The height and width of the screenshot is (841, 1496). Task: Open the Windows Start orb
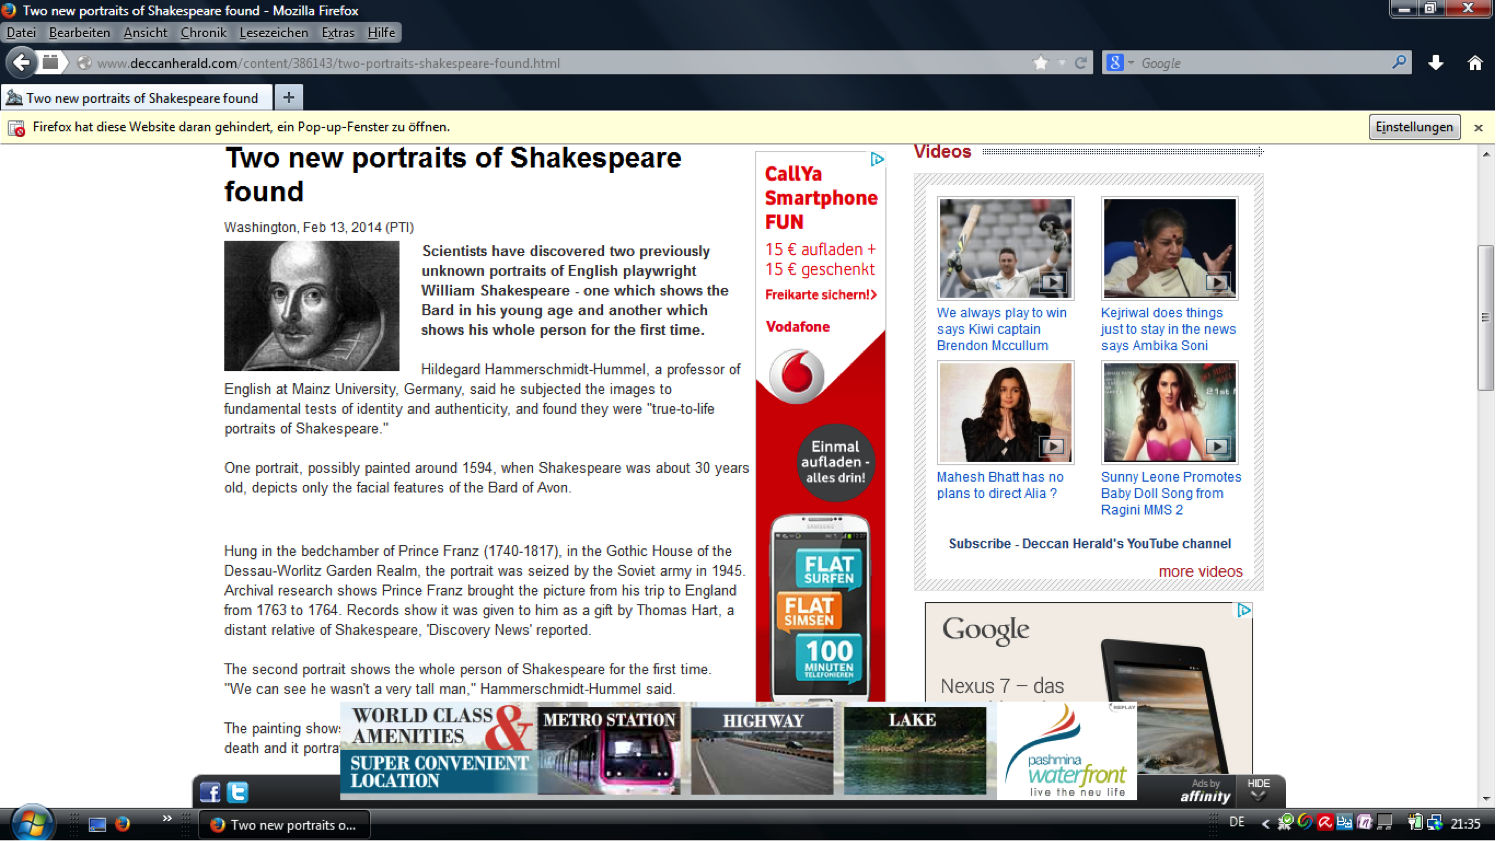[x=32, y=823]
